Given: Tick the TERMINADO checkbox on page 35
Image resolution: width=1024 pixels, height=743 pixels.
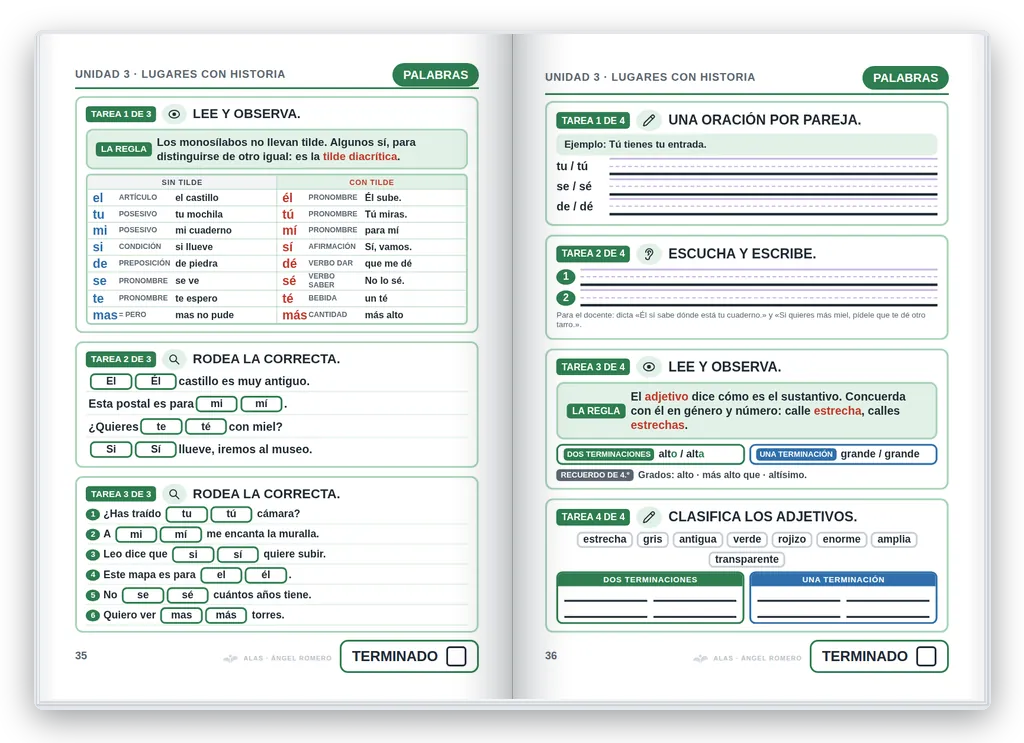Looking at the screenshot, I should pos(456,656).
